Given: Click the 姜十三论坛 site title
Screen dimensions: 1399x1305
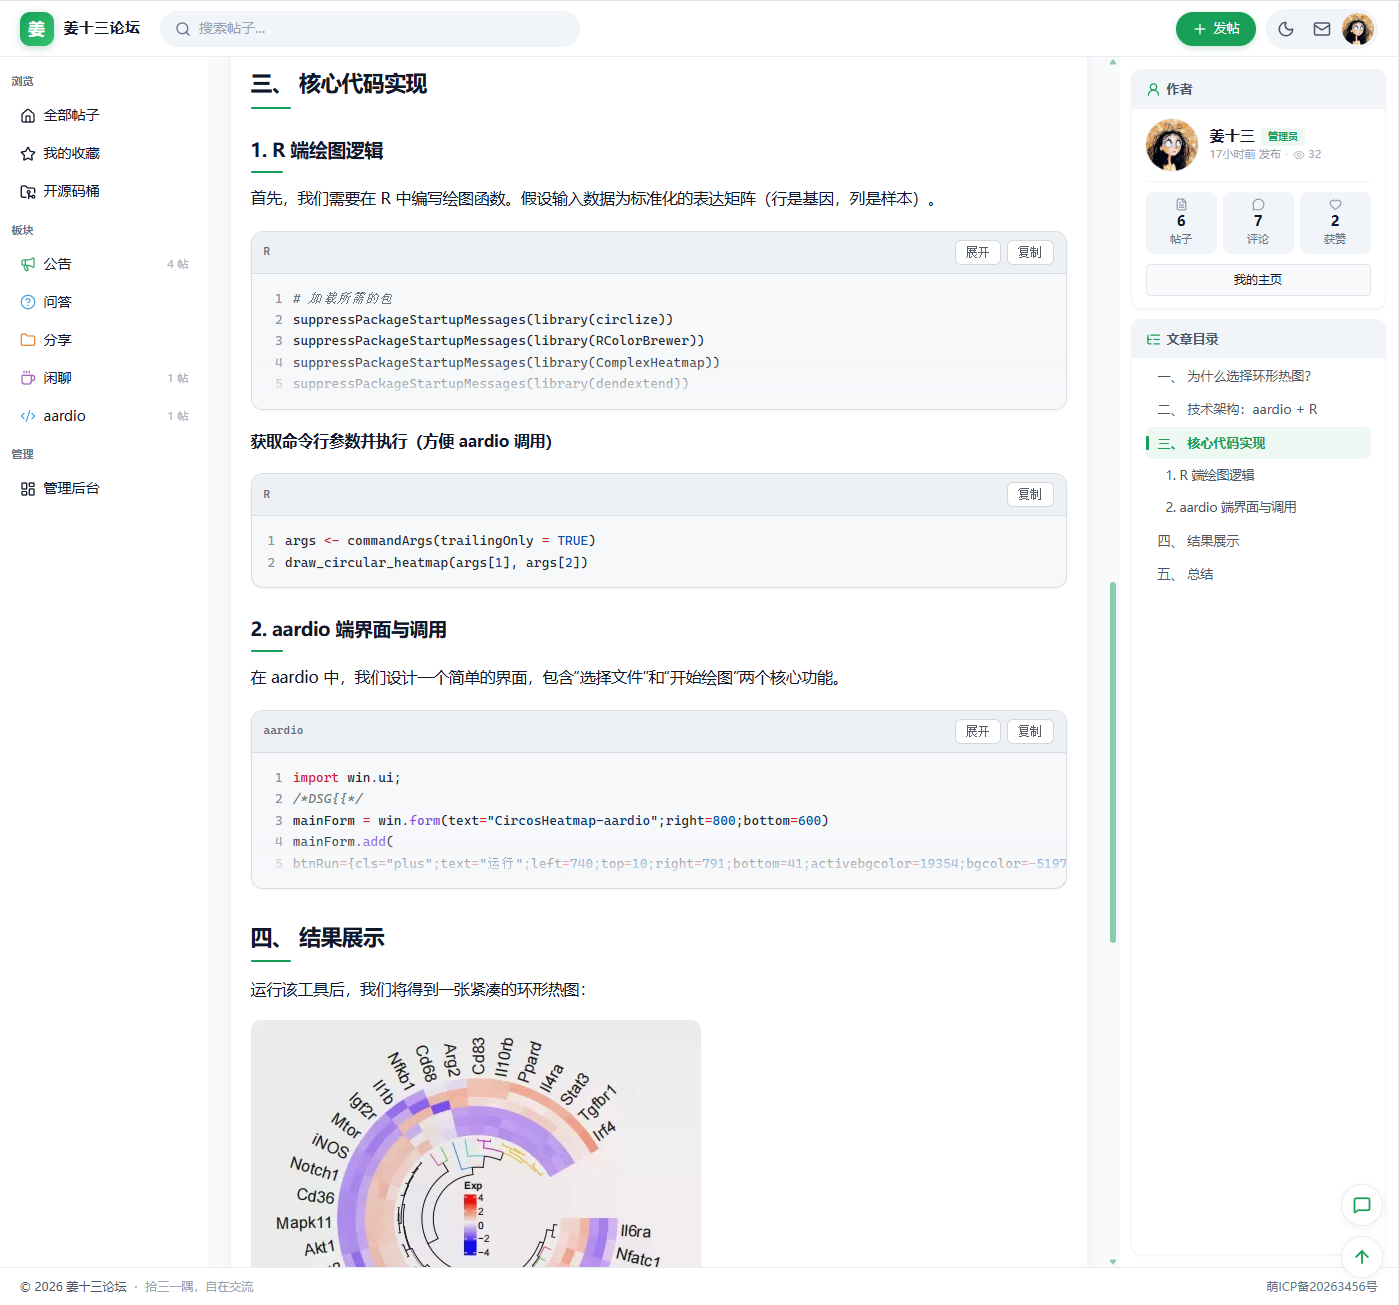Looking at the screenshot, I should (102, 28).
